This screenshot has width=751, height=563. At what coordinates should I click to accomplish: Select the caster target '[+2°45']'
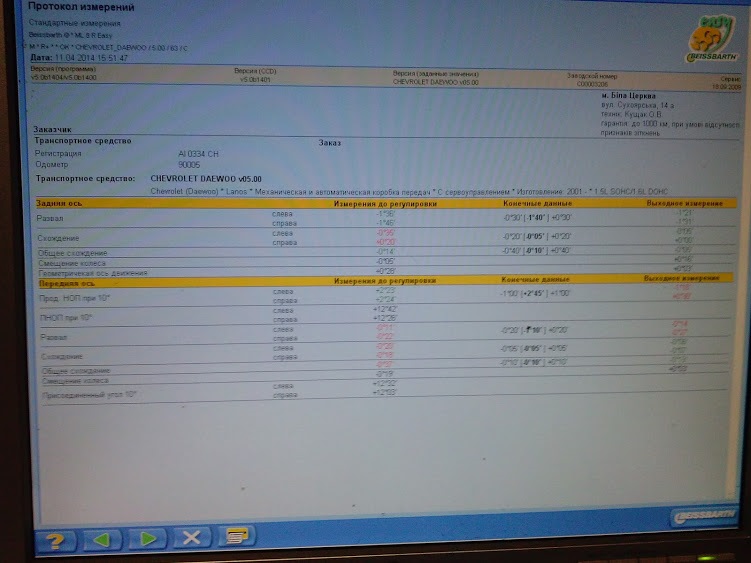[x=533, y=293]
